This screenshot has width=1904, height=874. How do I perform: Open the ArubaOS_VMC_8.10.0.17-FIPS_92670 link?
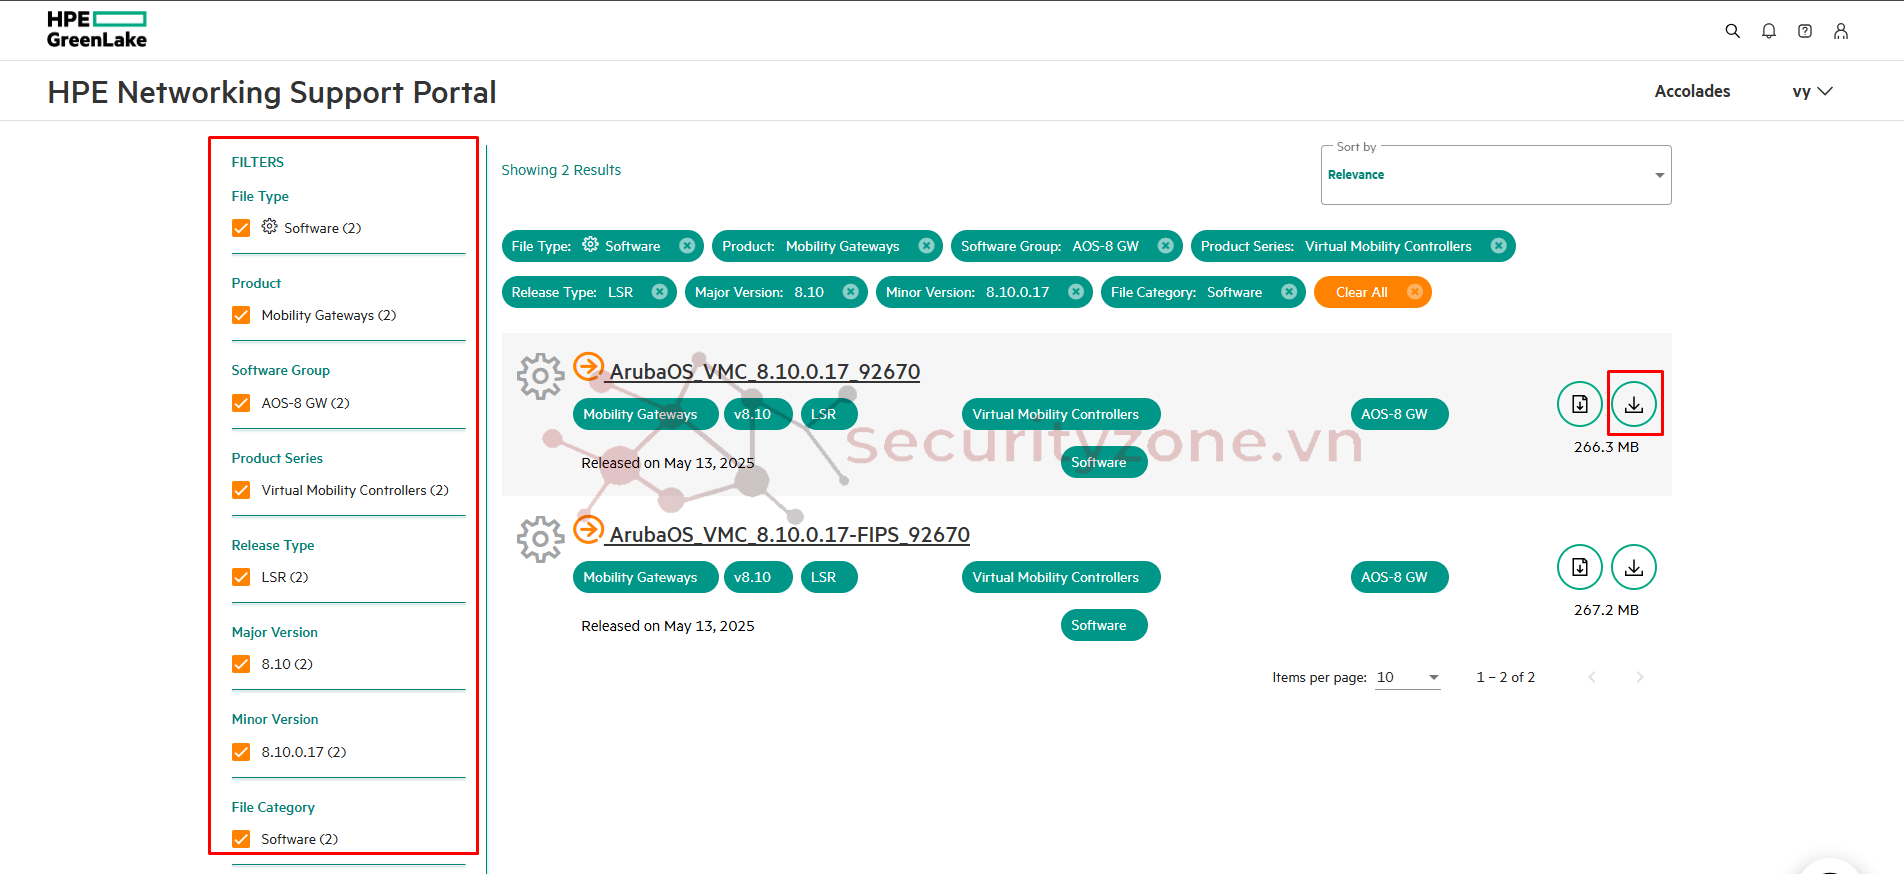pyautogui.click(x=790, y=535)
